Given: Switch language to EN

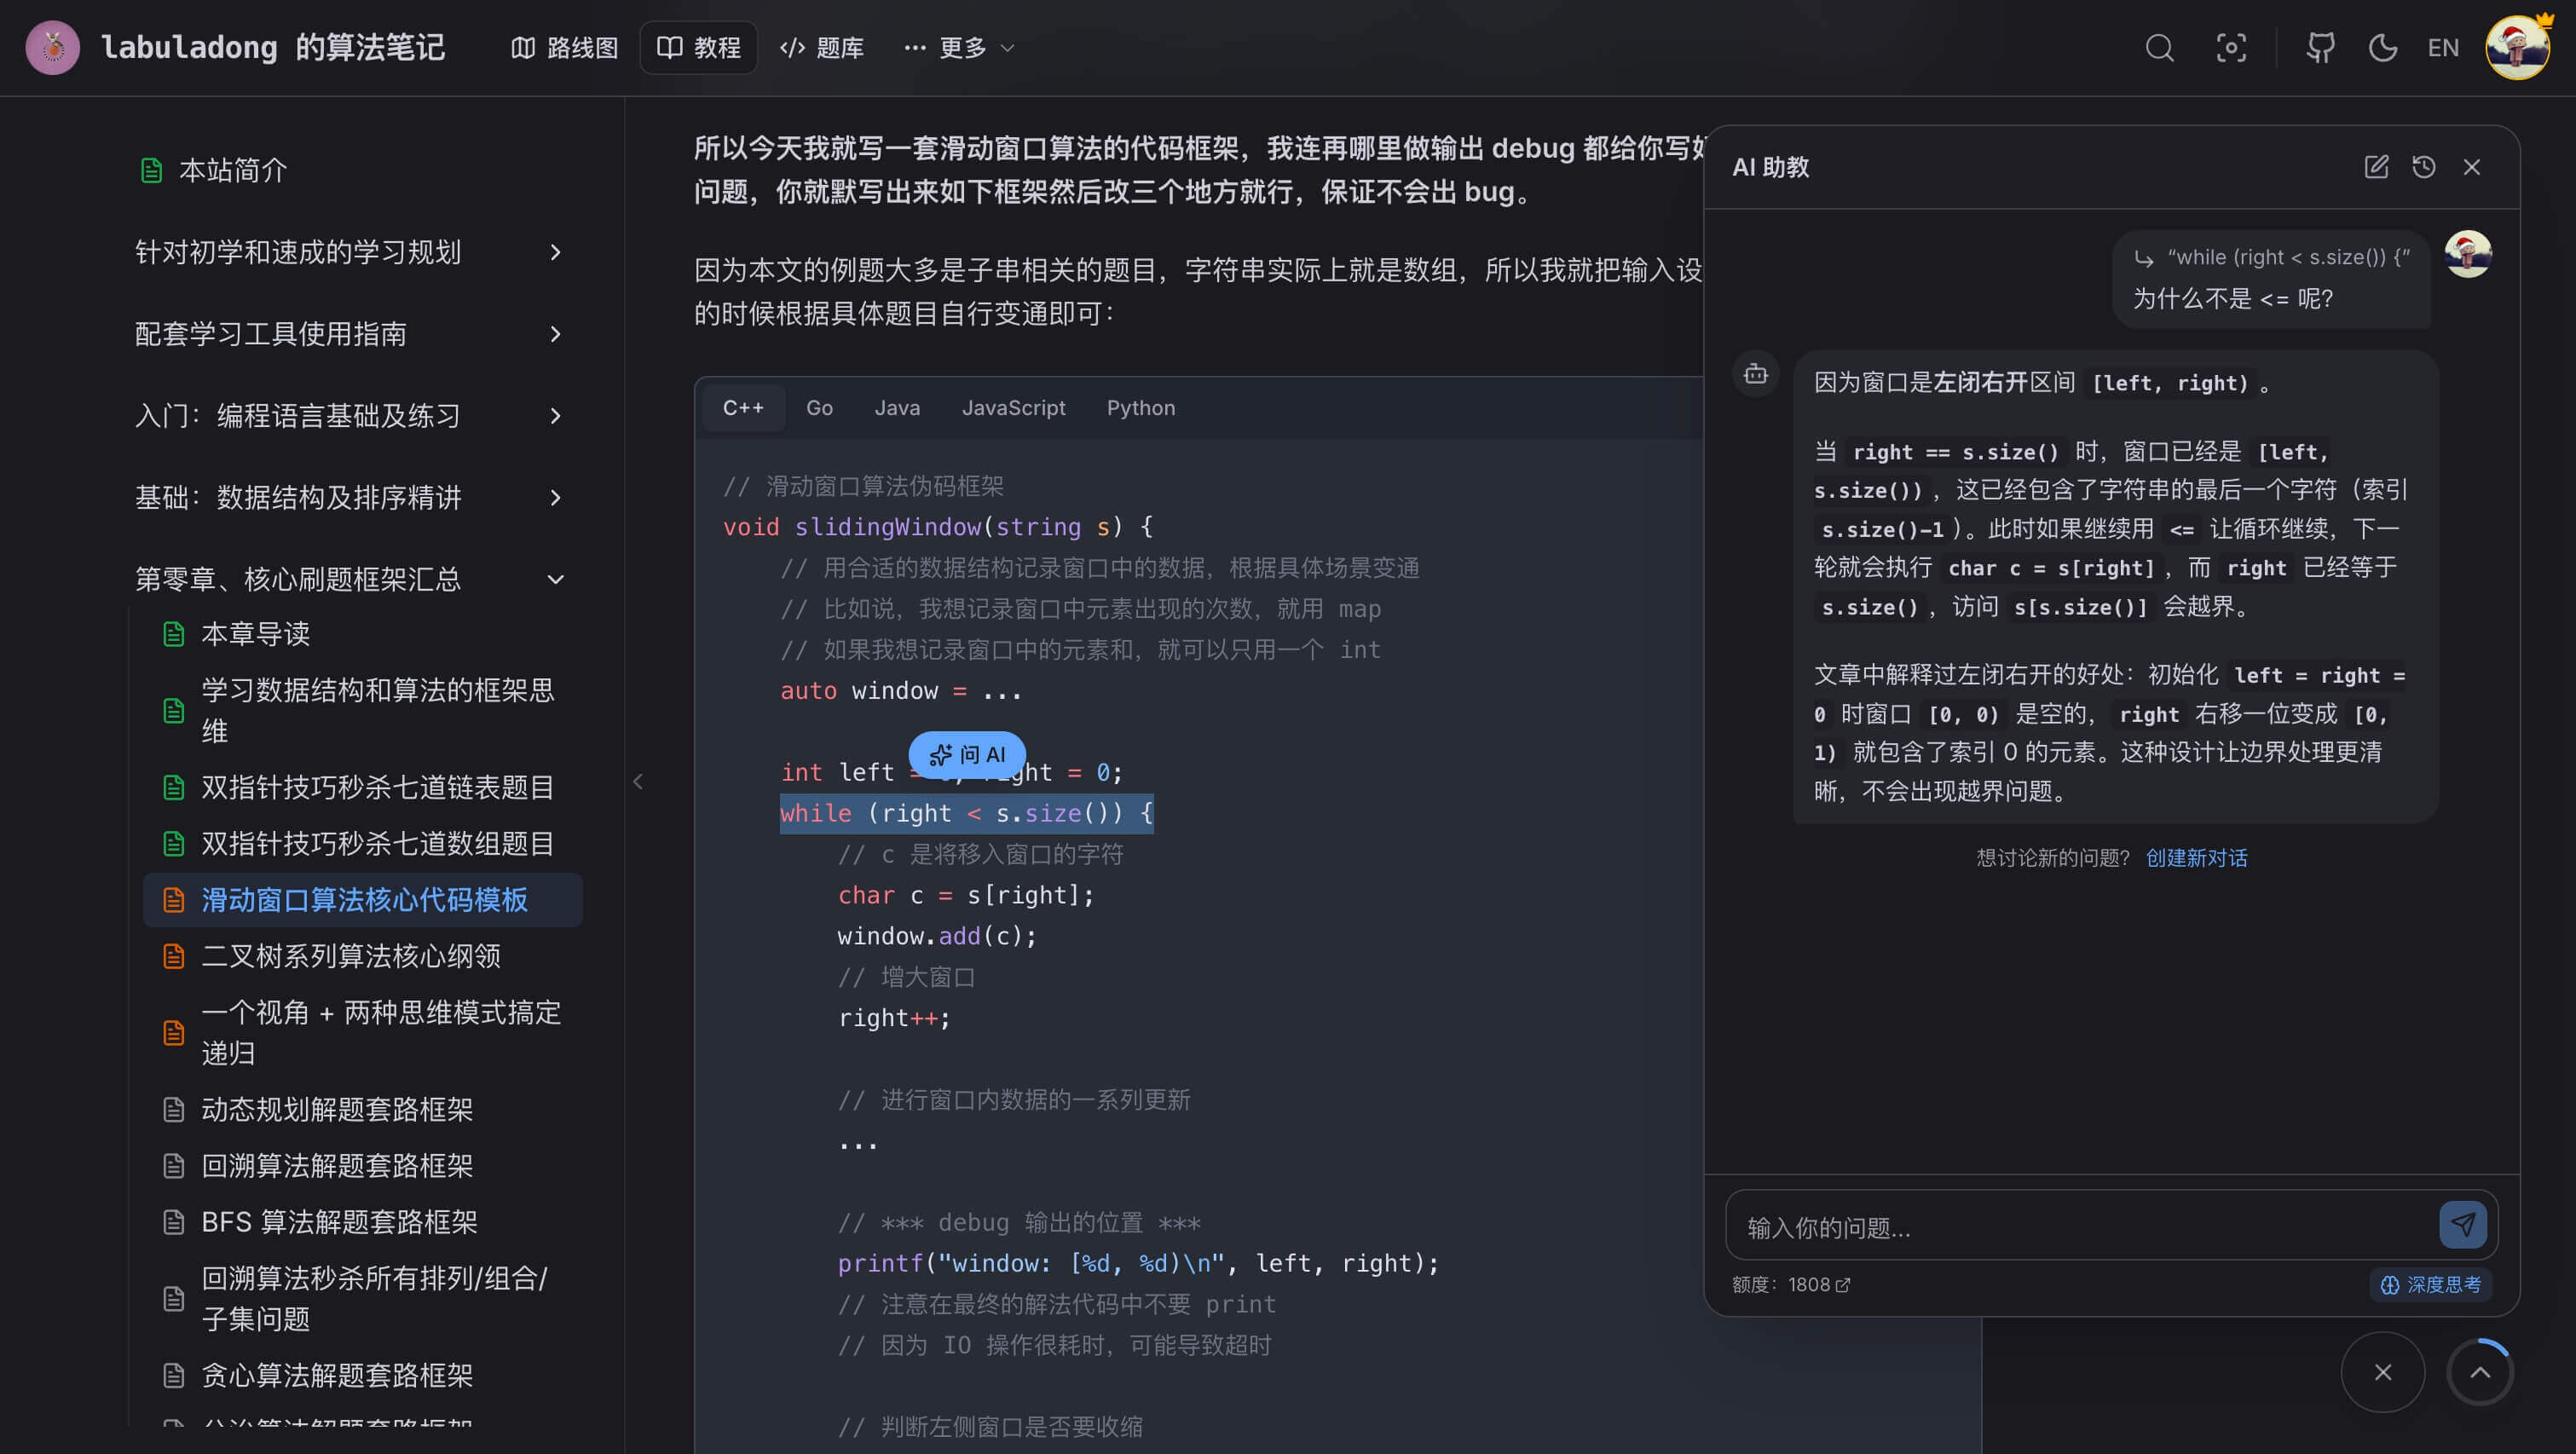Looking at the screenshot, I should pos(2443,48).
